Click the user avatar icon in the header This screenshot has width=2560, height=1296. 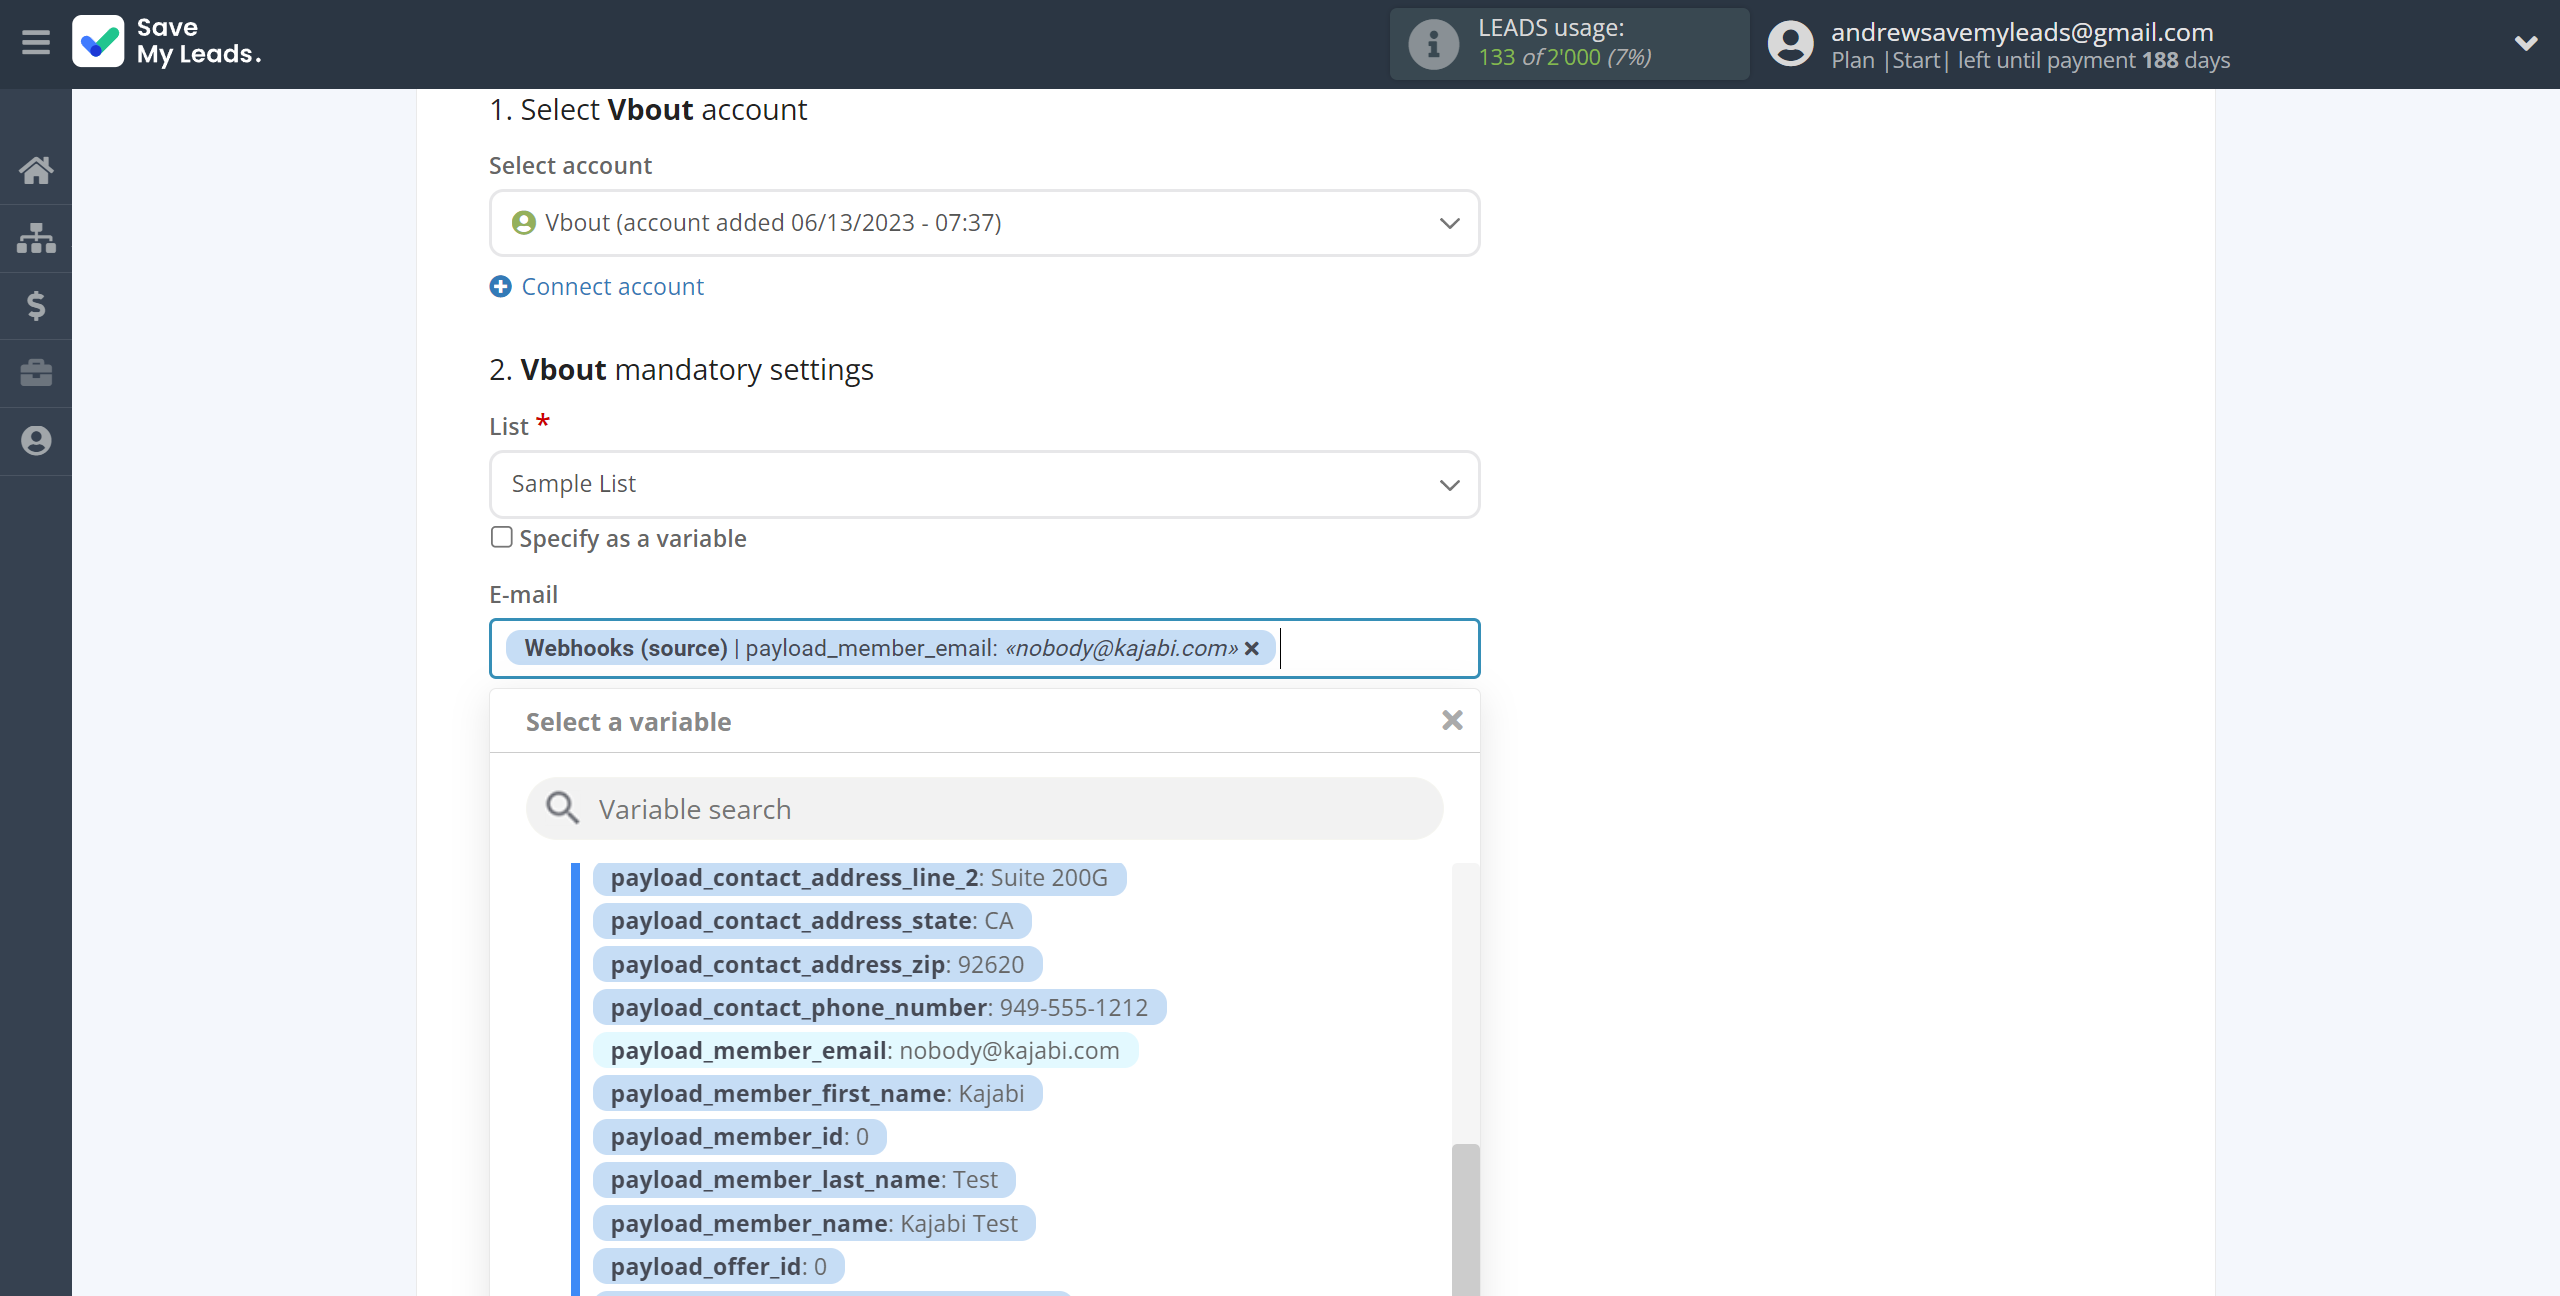pos(1790,44)
